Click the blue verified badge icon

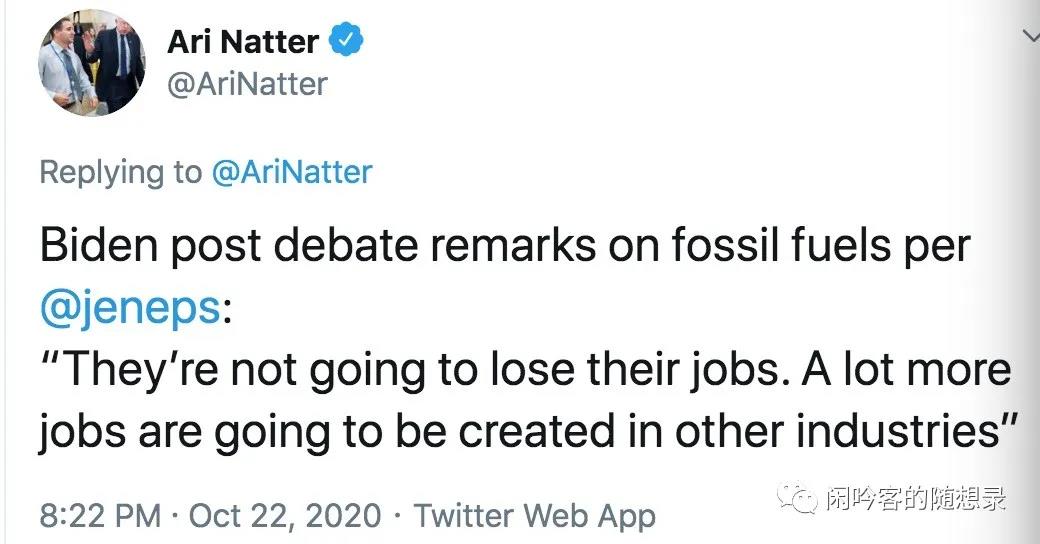346,41
